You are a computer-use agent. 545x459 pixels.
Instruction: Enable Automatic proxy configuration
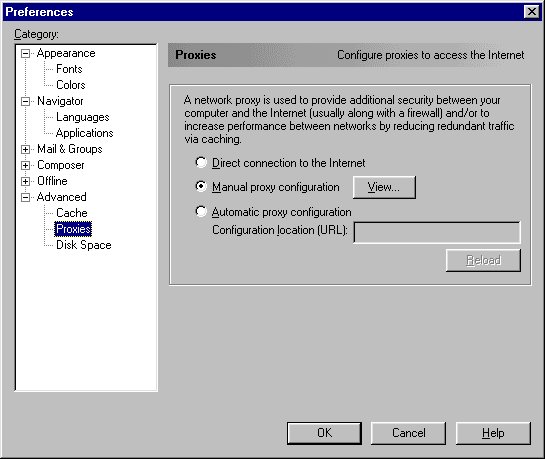[201, 211]
